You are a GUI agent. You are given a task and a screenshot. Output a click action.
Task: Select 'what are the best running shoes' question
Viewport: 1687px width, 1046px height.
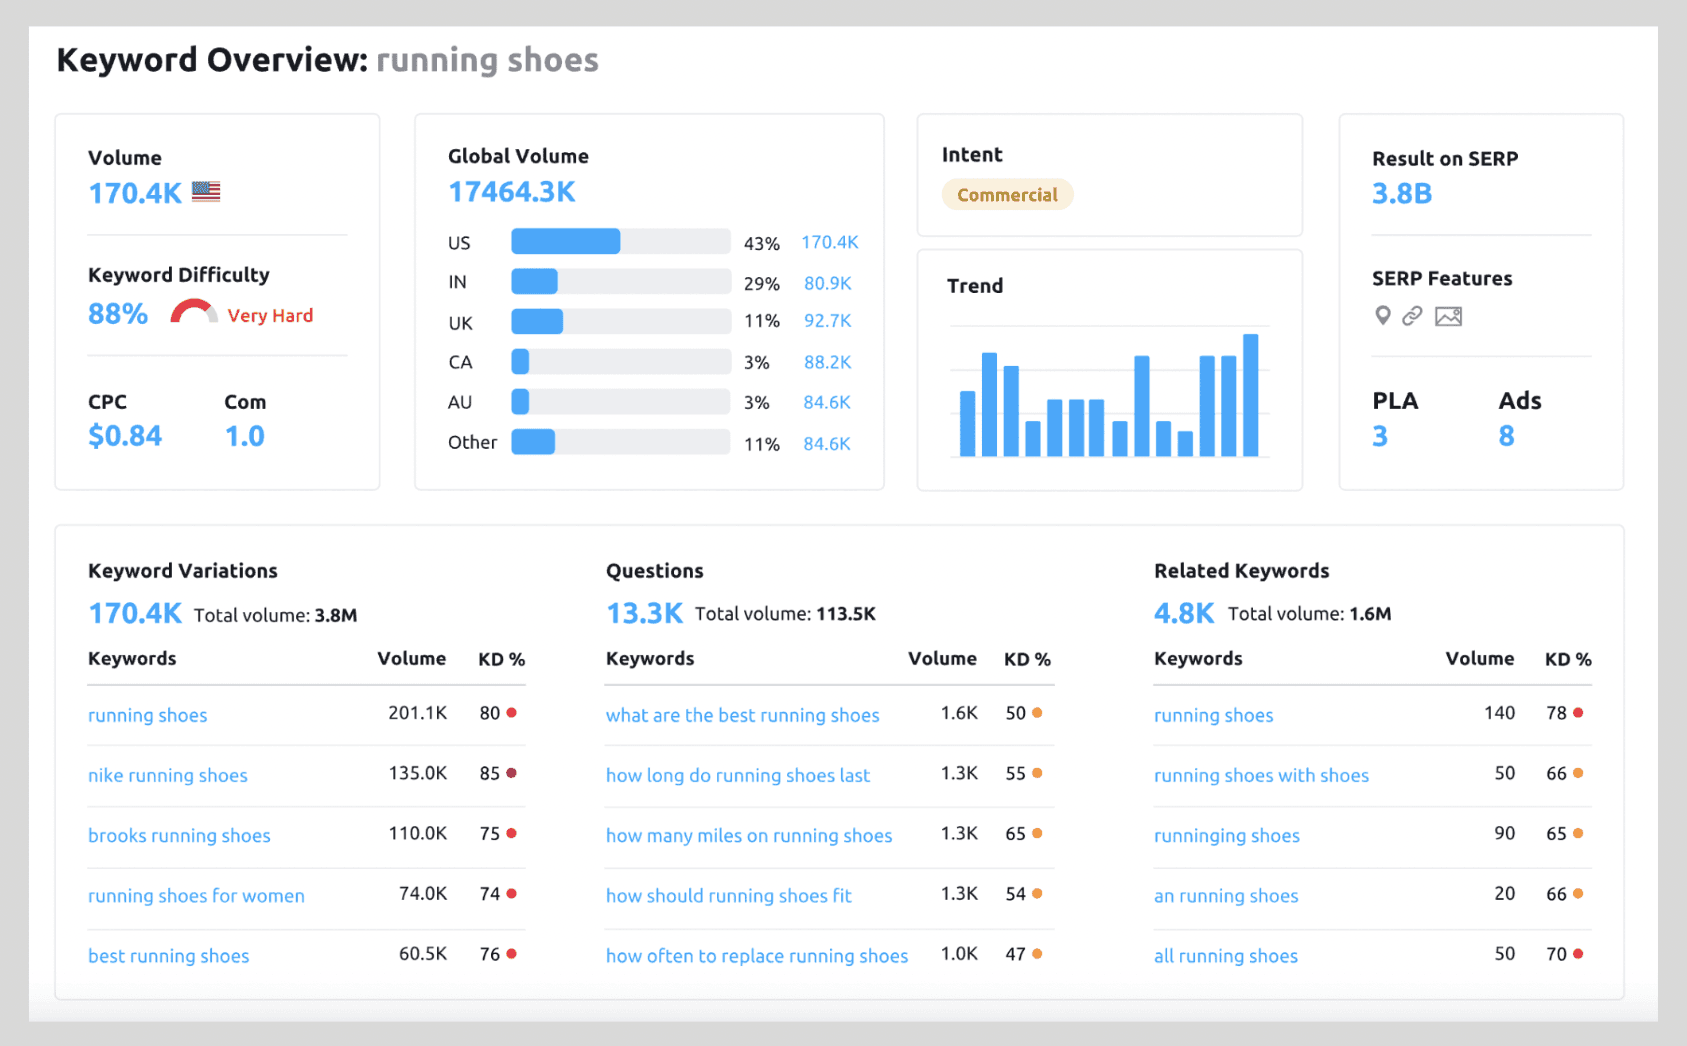(x=742, y=715)
